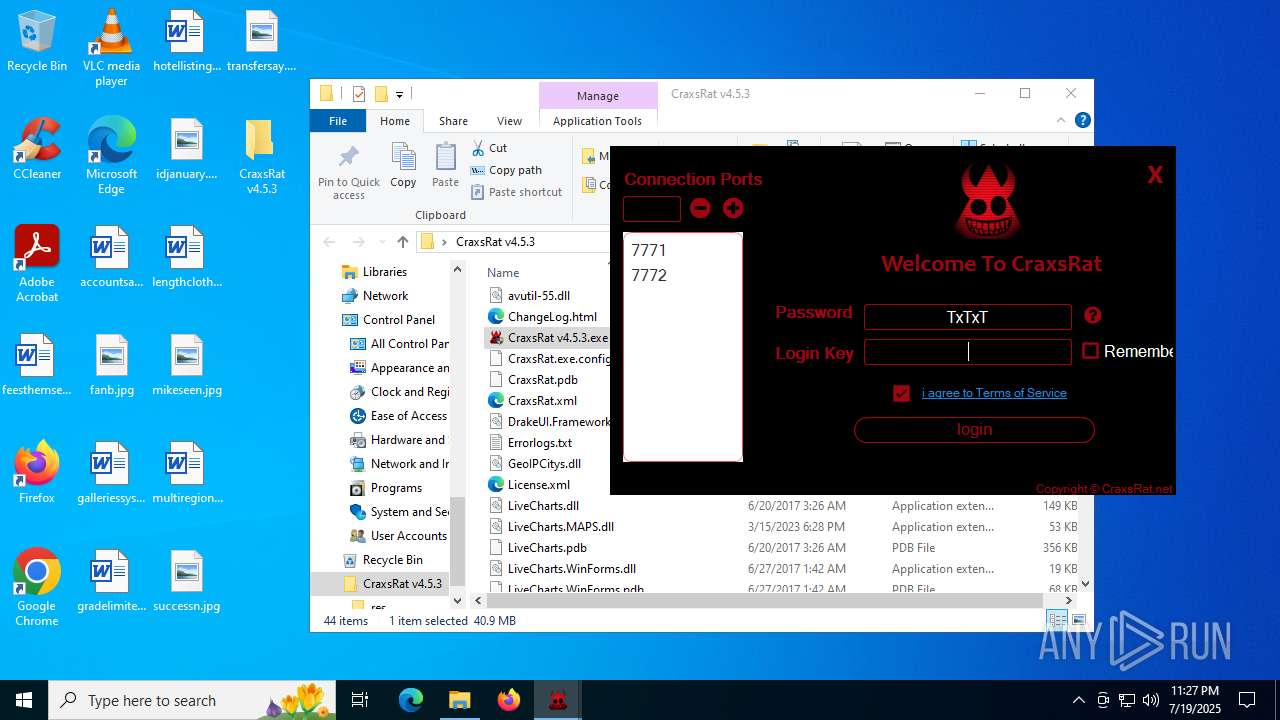Click CraxsRat taskbar icon
The image size is (1280, 720).
click(x=558, y=700)
